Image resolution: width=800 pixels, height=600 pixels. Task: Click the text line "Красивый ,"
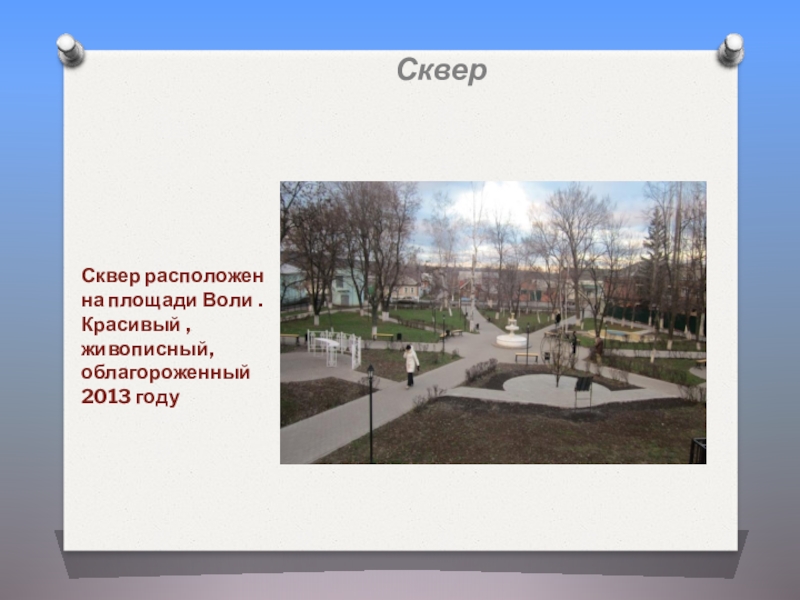click(136, 324)
